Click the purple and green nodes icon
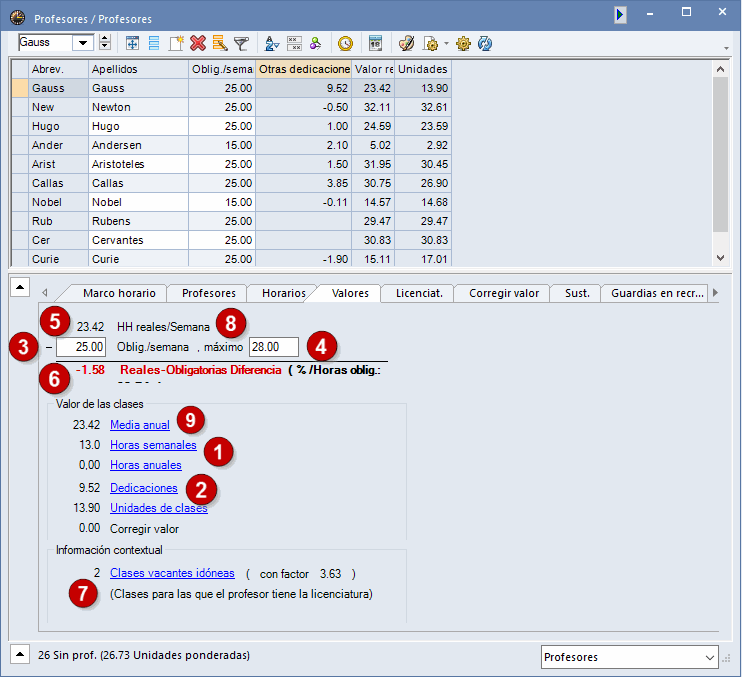The width and height of the screenshot is (742, 677). (315, 44)
